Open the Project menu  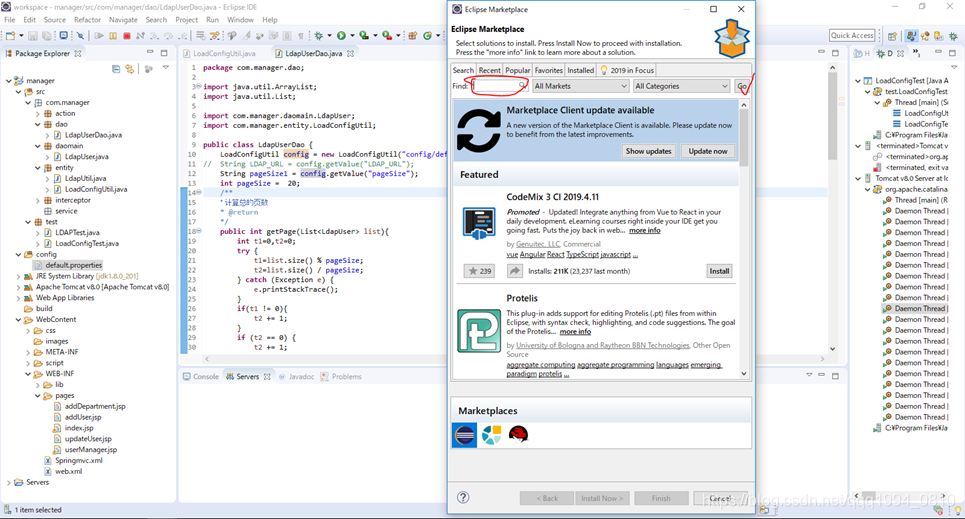click(x=186, y=20)
